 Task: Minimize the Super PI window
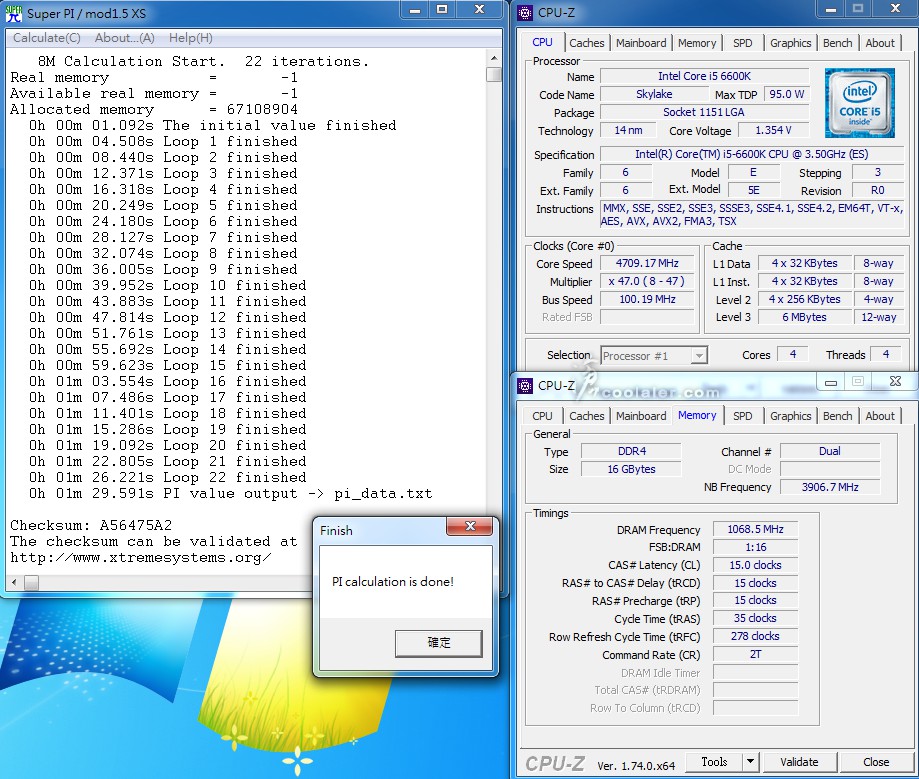[415, 10]
